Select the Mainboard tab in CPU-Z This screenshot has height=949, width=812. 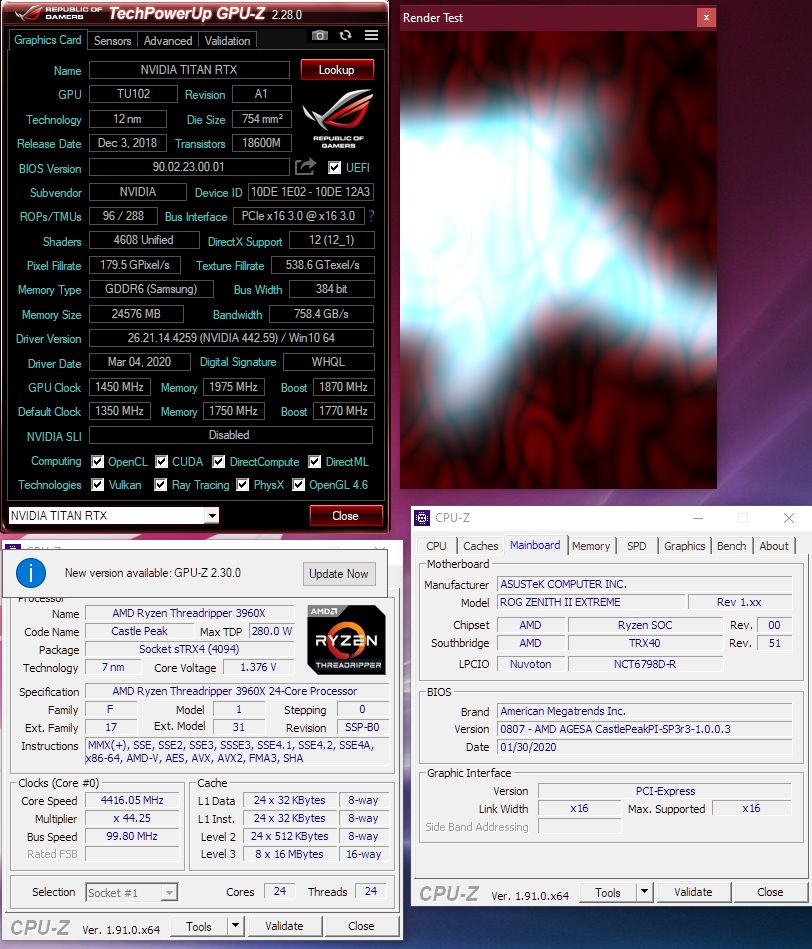point(535,545)
